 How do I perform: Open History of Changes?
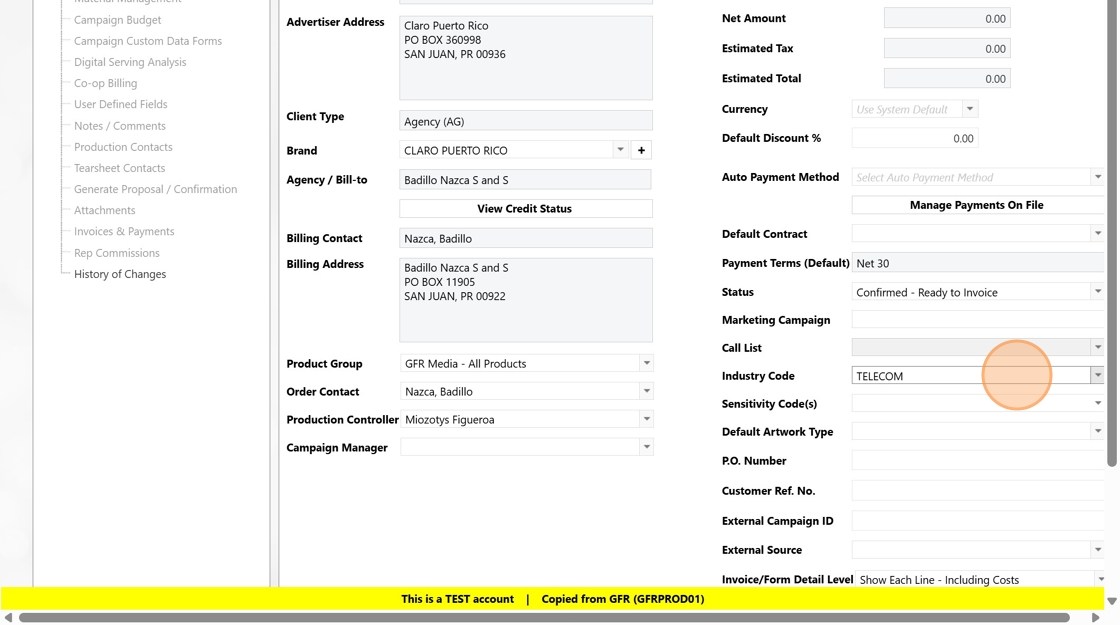[120, 274]
